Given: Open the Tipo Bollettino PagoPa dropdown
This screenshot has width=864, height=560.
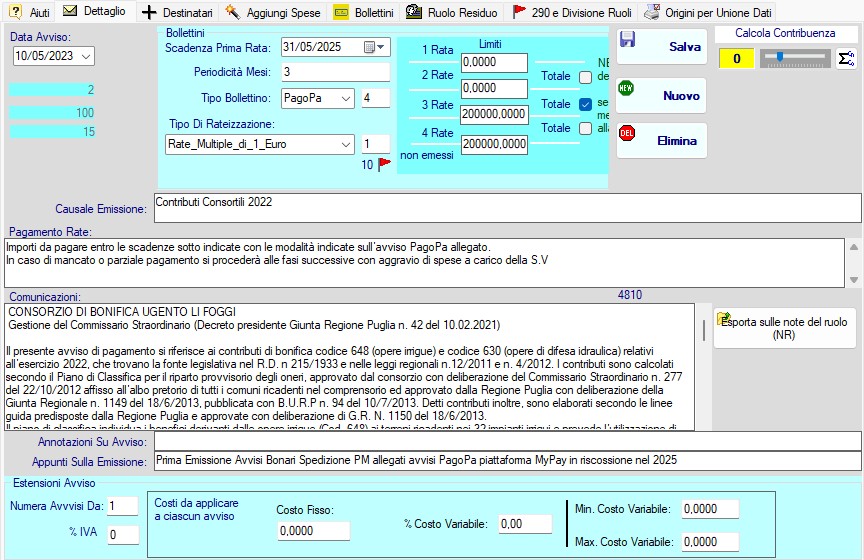Looking at the screenshot, I should [346, 98].
